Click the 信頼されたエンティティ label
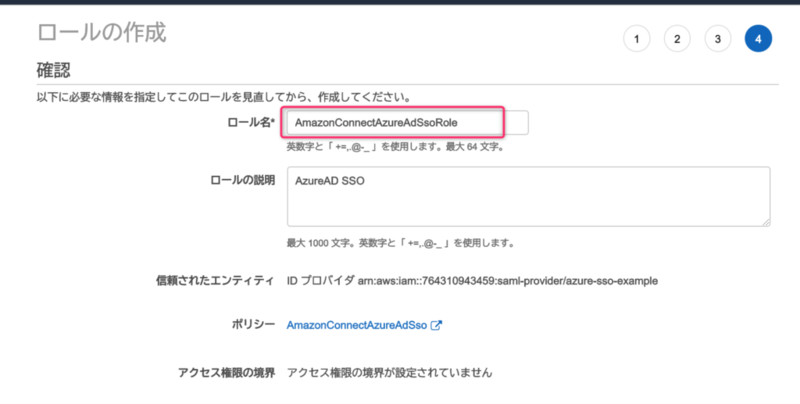 215,281
